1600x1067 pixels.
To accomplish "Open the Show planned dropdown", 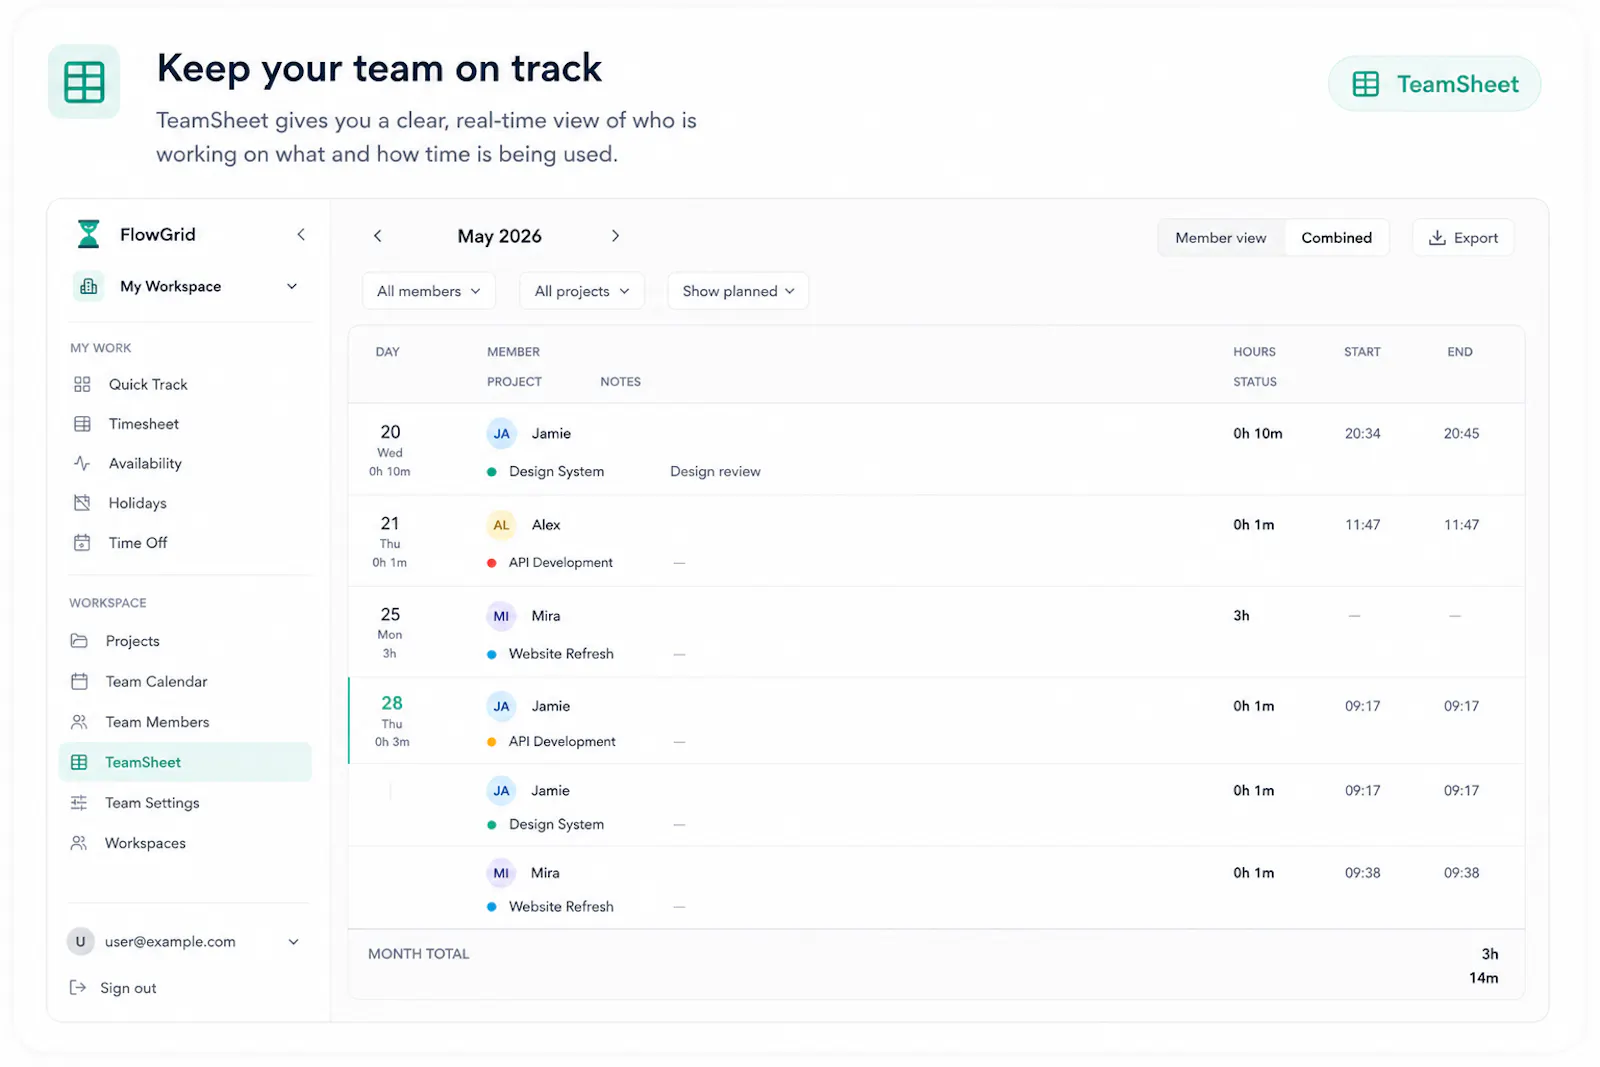I will click(738, 291).
